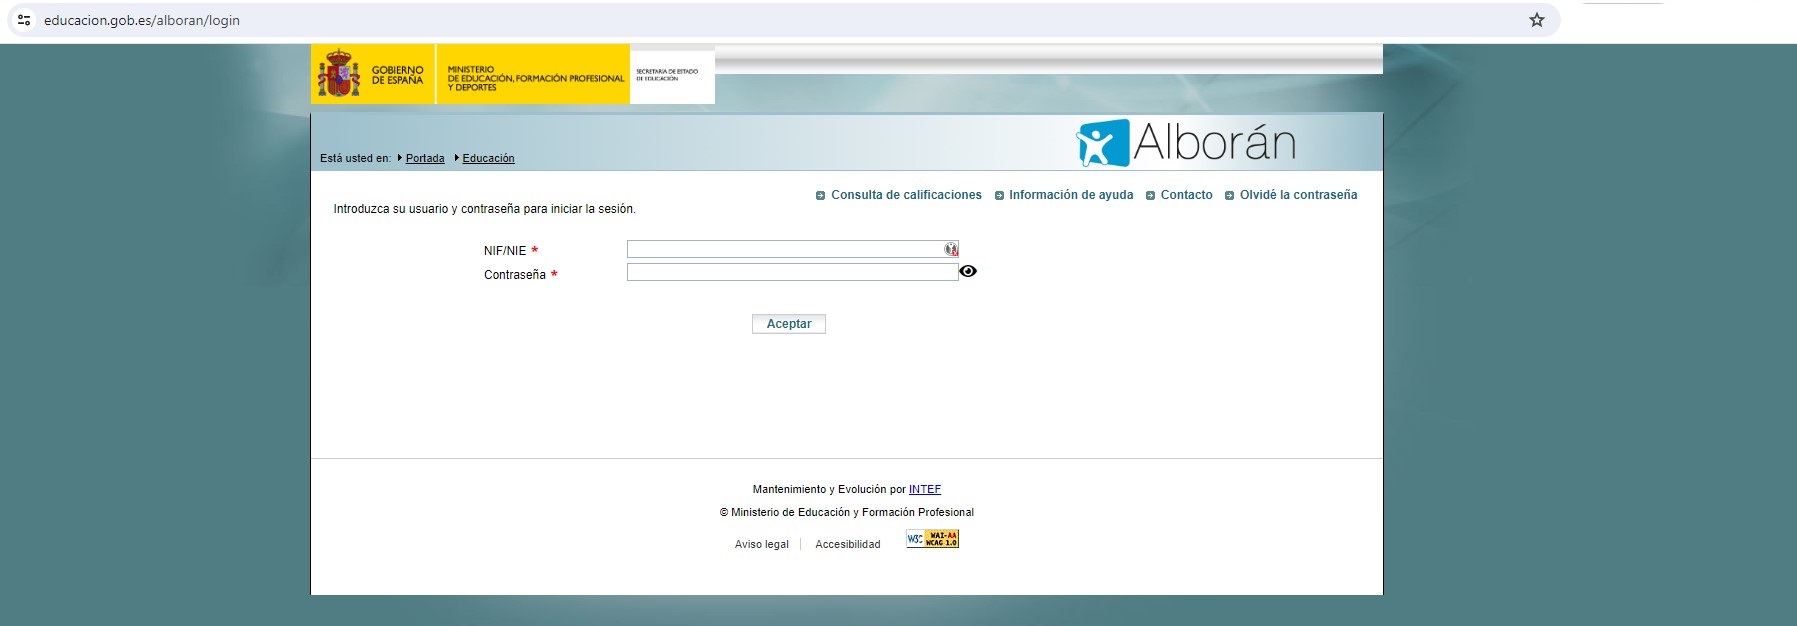Go to Educación breadcrumb link

488,158
